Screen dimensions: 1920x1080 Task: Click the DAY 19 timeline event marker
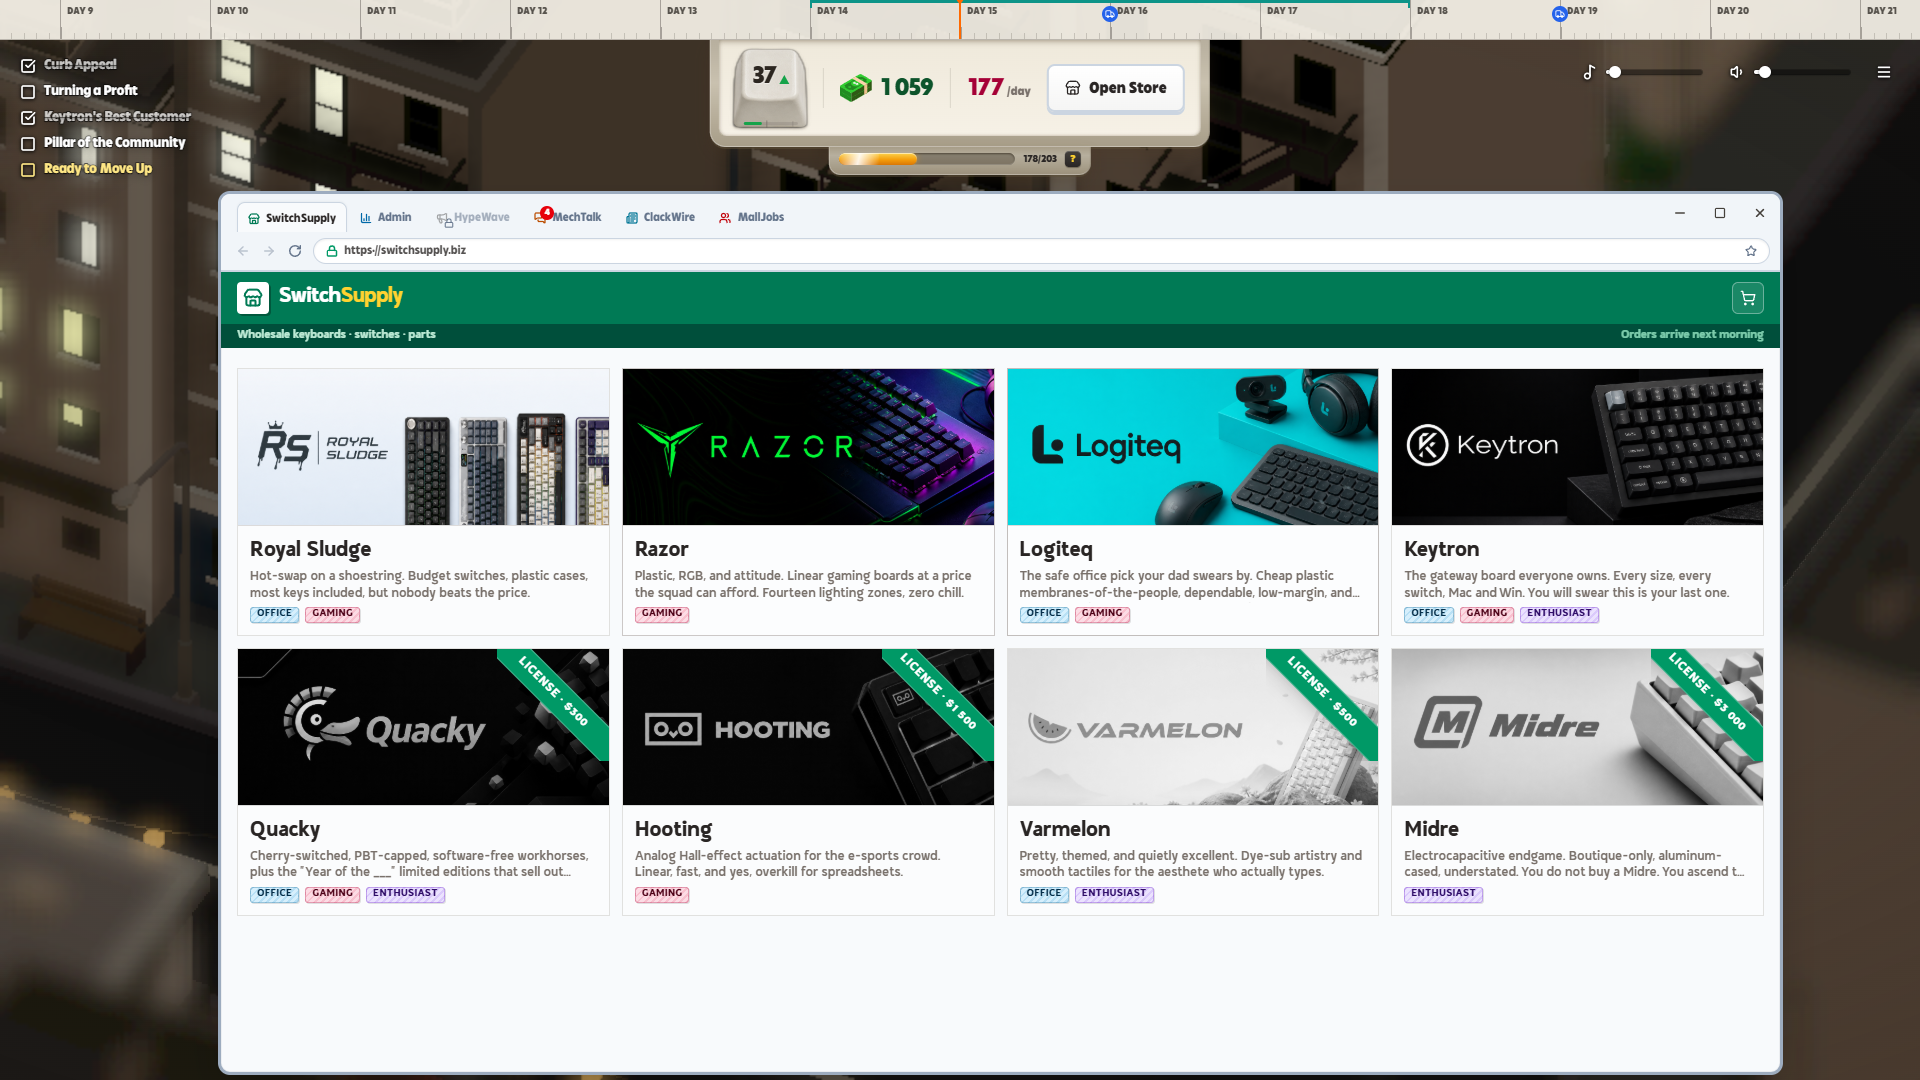coord(1559,14)
